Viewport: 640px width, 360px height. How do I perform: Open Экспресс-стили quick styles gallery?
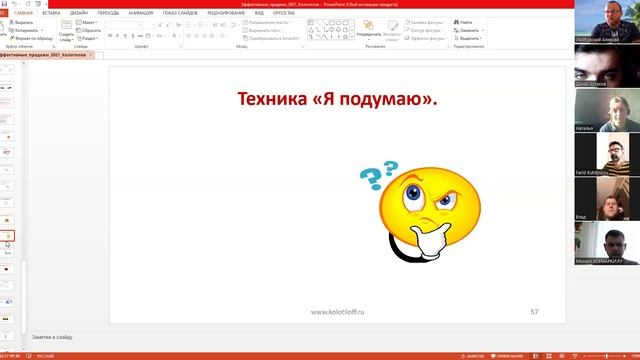(392, 31)
